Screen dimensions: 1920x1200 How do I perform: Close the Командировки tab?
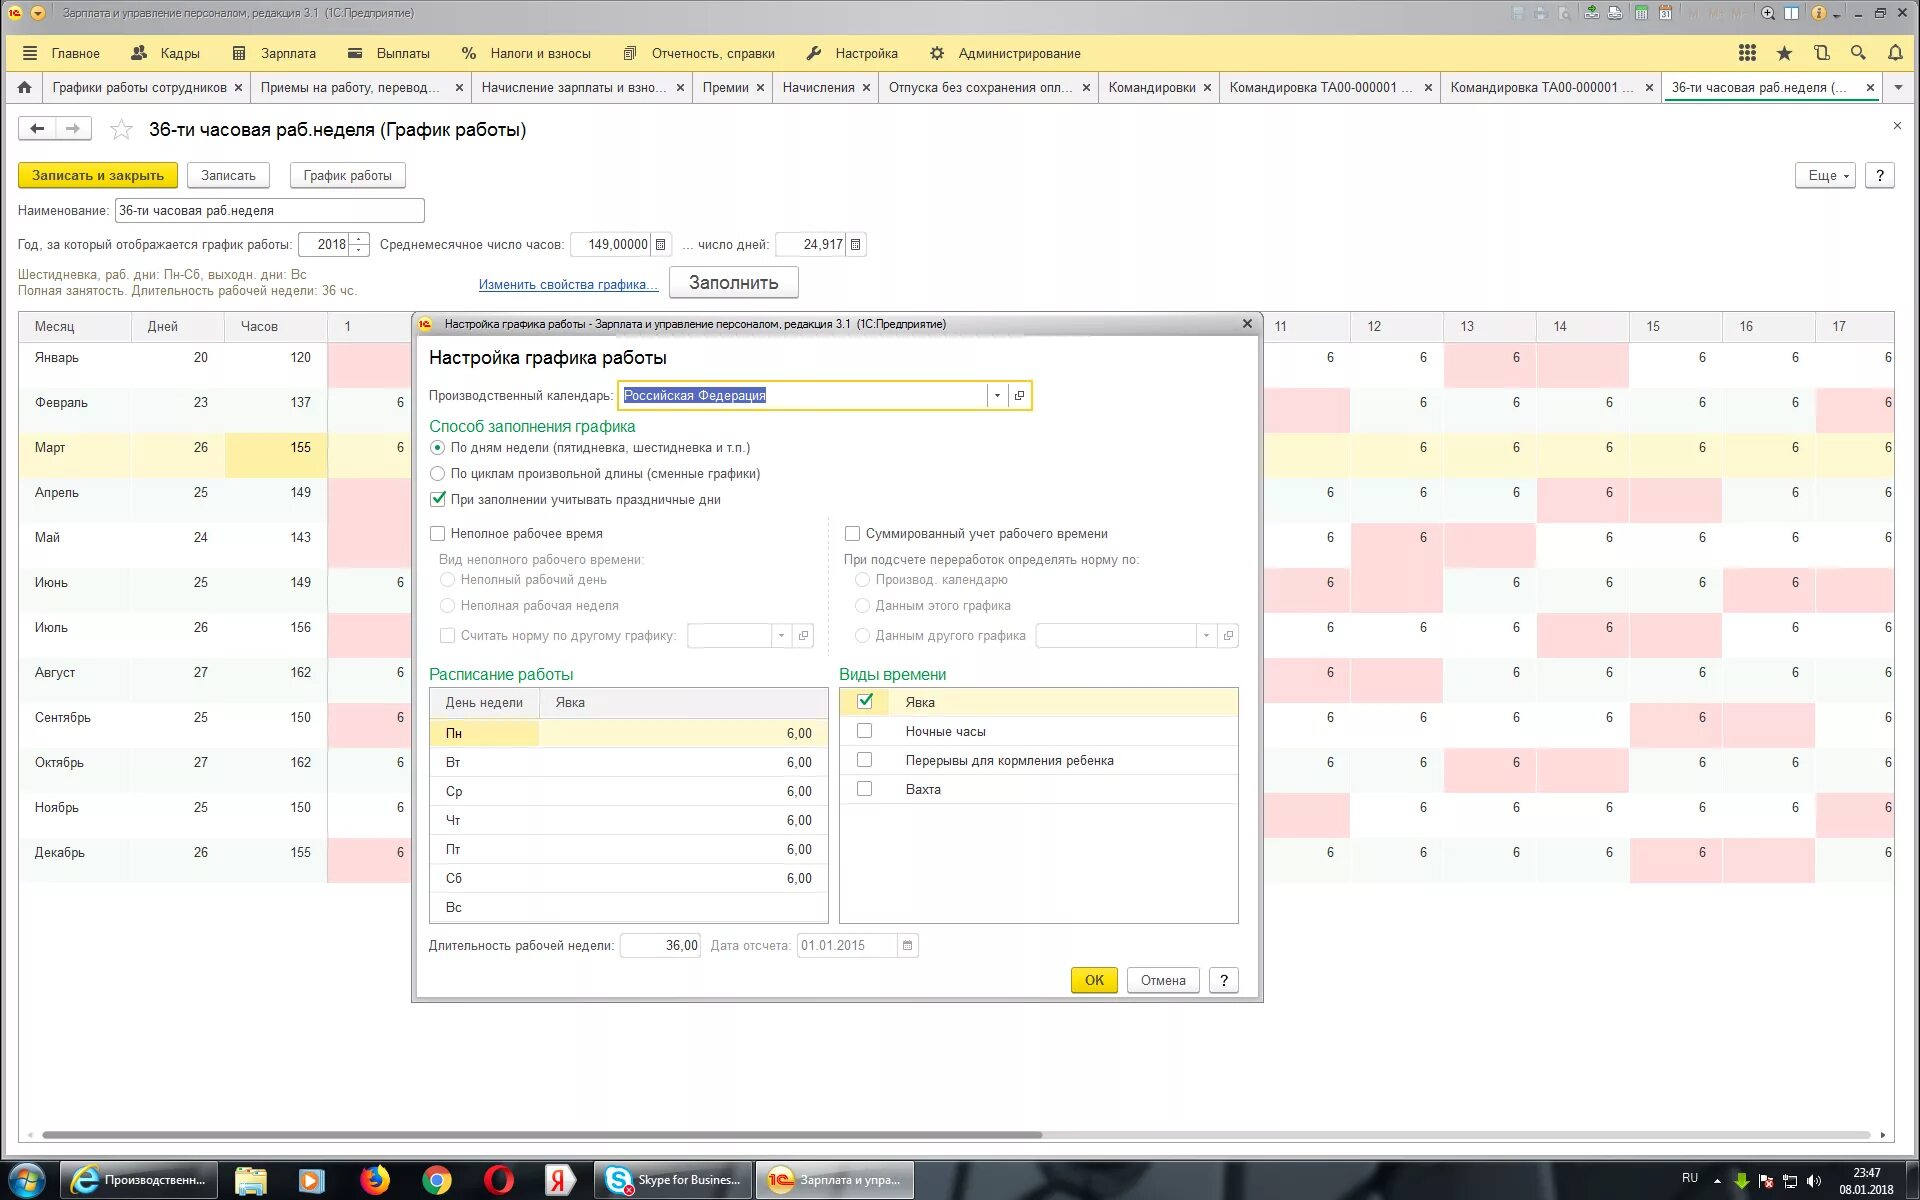[1207, 87]
